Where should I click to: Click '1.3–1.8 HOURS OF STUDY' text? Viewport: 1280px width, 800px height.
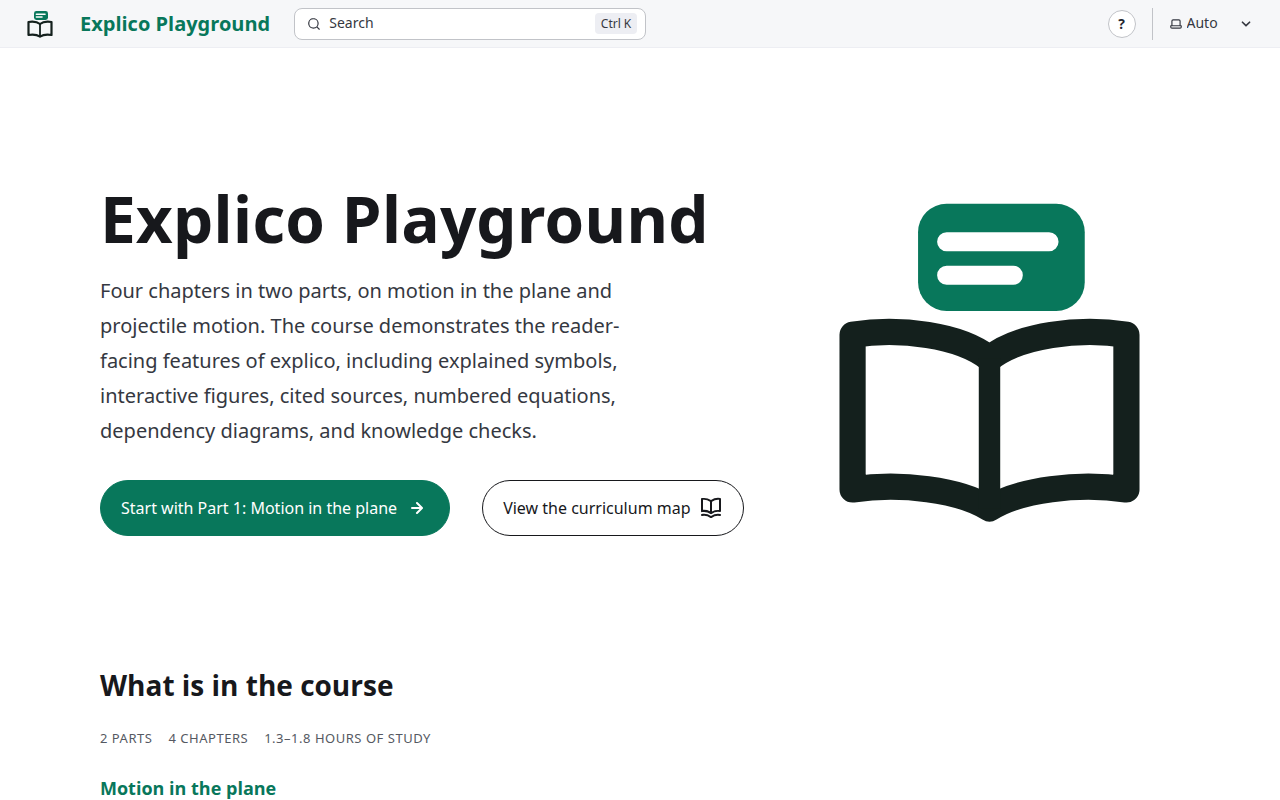pyautogui.click(x=347, y=739)
